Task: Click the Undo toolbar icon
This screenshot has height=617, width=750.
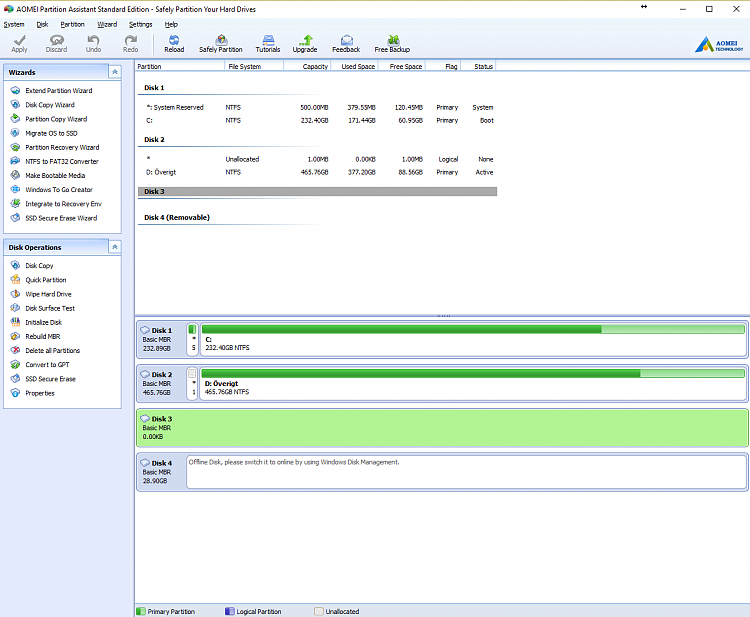Action: pyautogui.click(x=93, y=44)
